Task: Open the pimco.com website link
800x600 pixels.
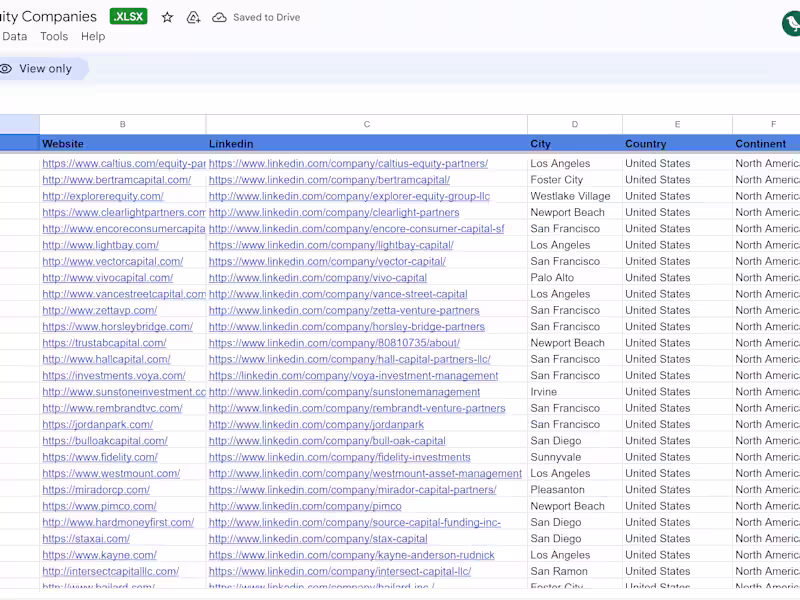Action: click(99, 506)
